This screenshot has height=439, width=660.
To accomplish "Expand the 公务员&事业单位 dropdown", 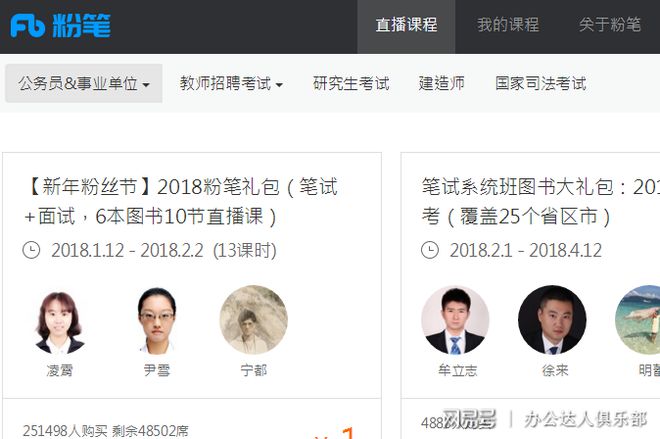I will tap(84, 83).
